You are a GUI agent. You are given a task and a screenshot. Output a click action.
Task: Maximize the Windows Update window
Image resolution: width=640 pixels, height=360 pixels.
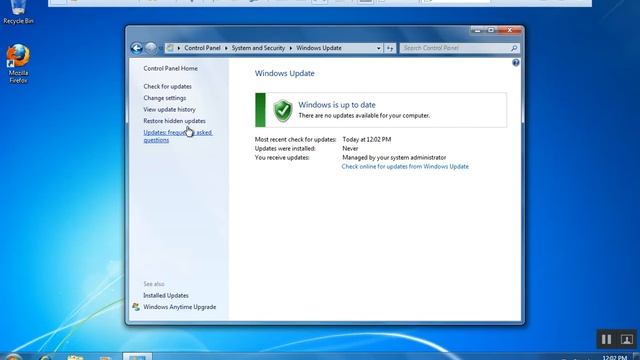click(x=491, y=30)
